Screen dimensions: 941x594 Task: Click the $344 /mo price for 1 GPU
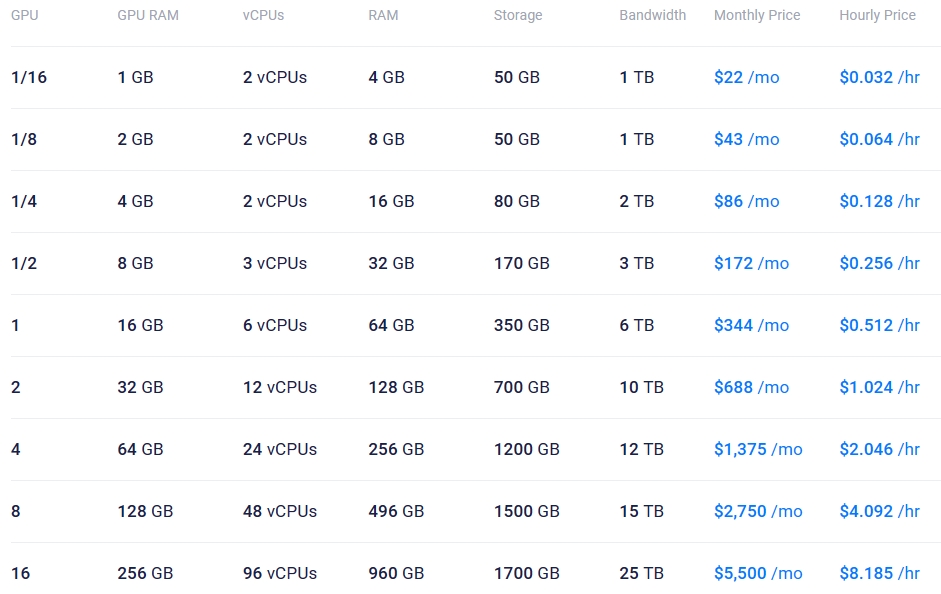(751, 325)
